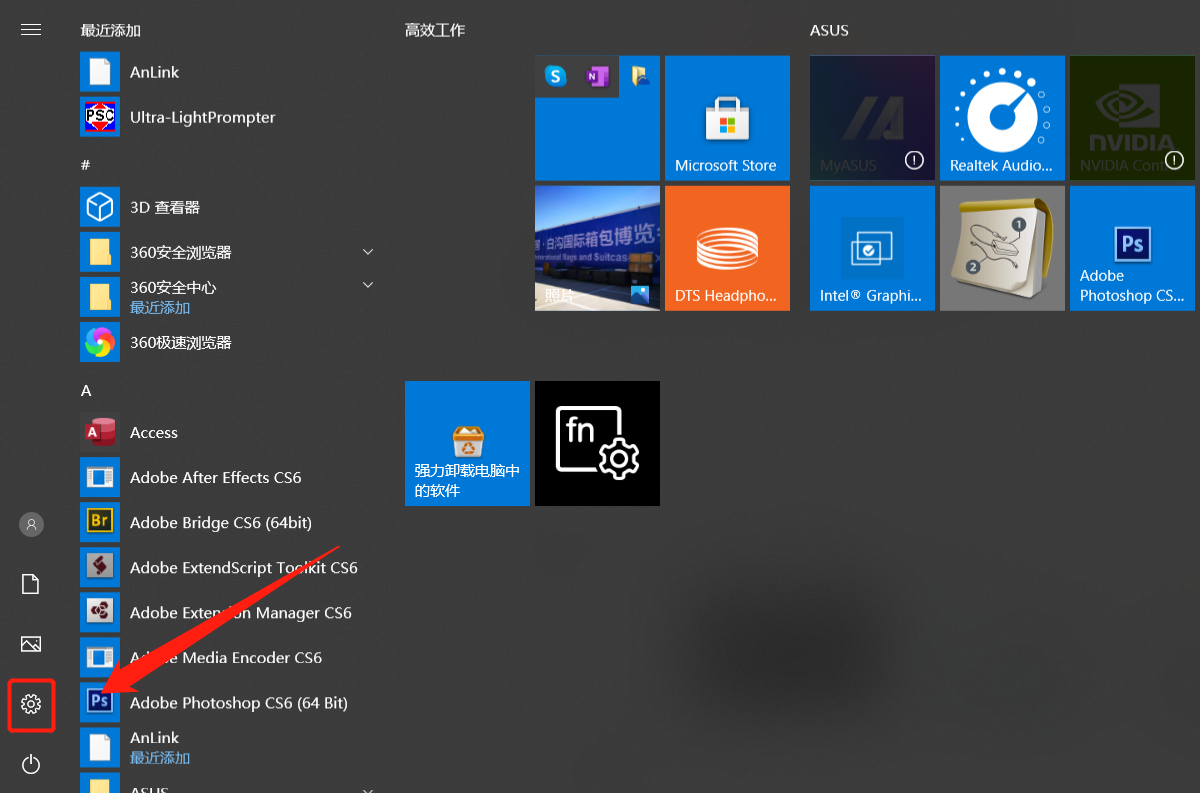The width and height of the screenshot is (1200, 793).
Task: Open the MyASUS tile
Action: pyautogui.click(x=872, y=118)
